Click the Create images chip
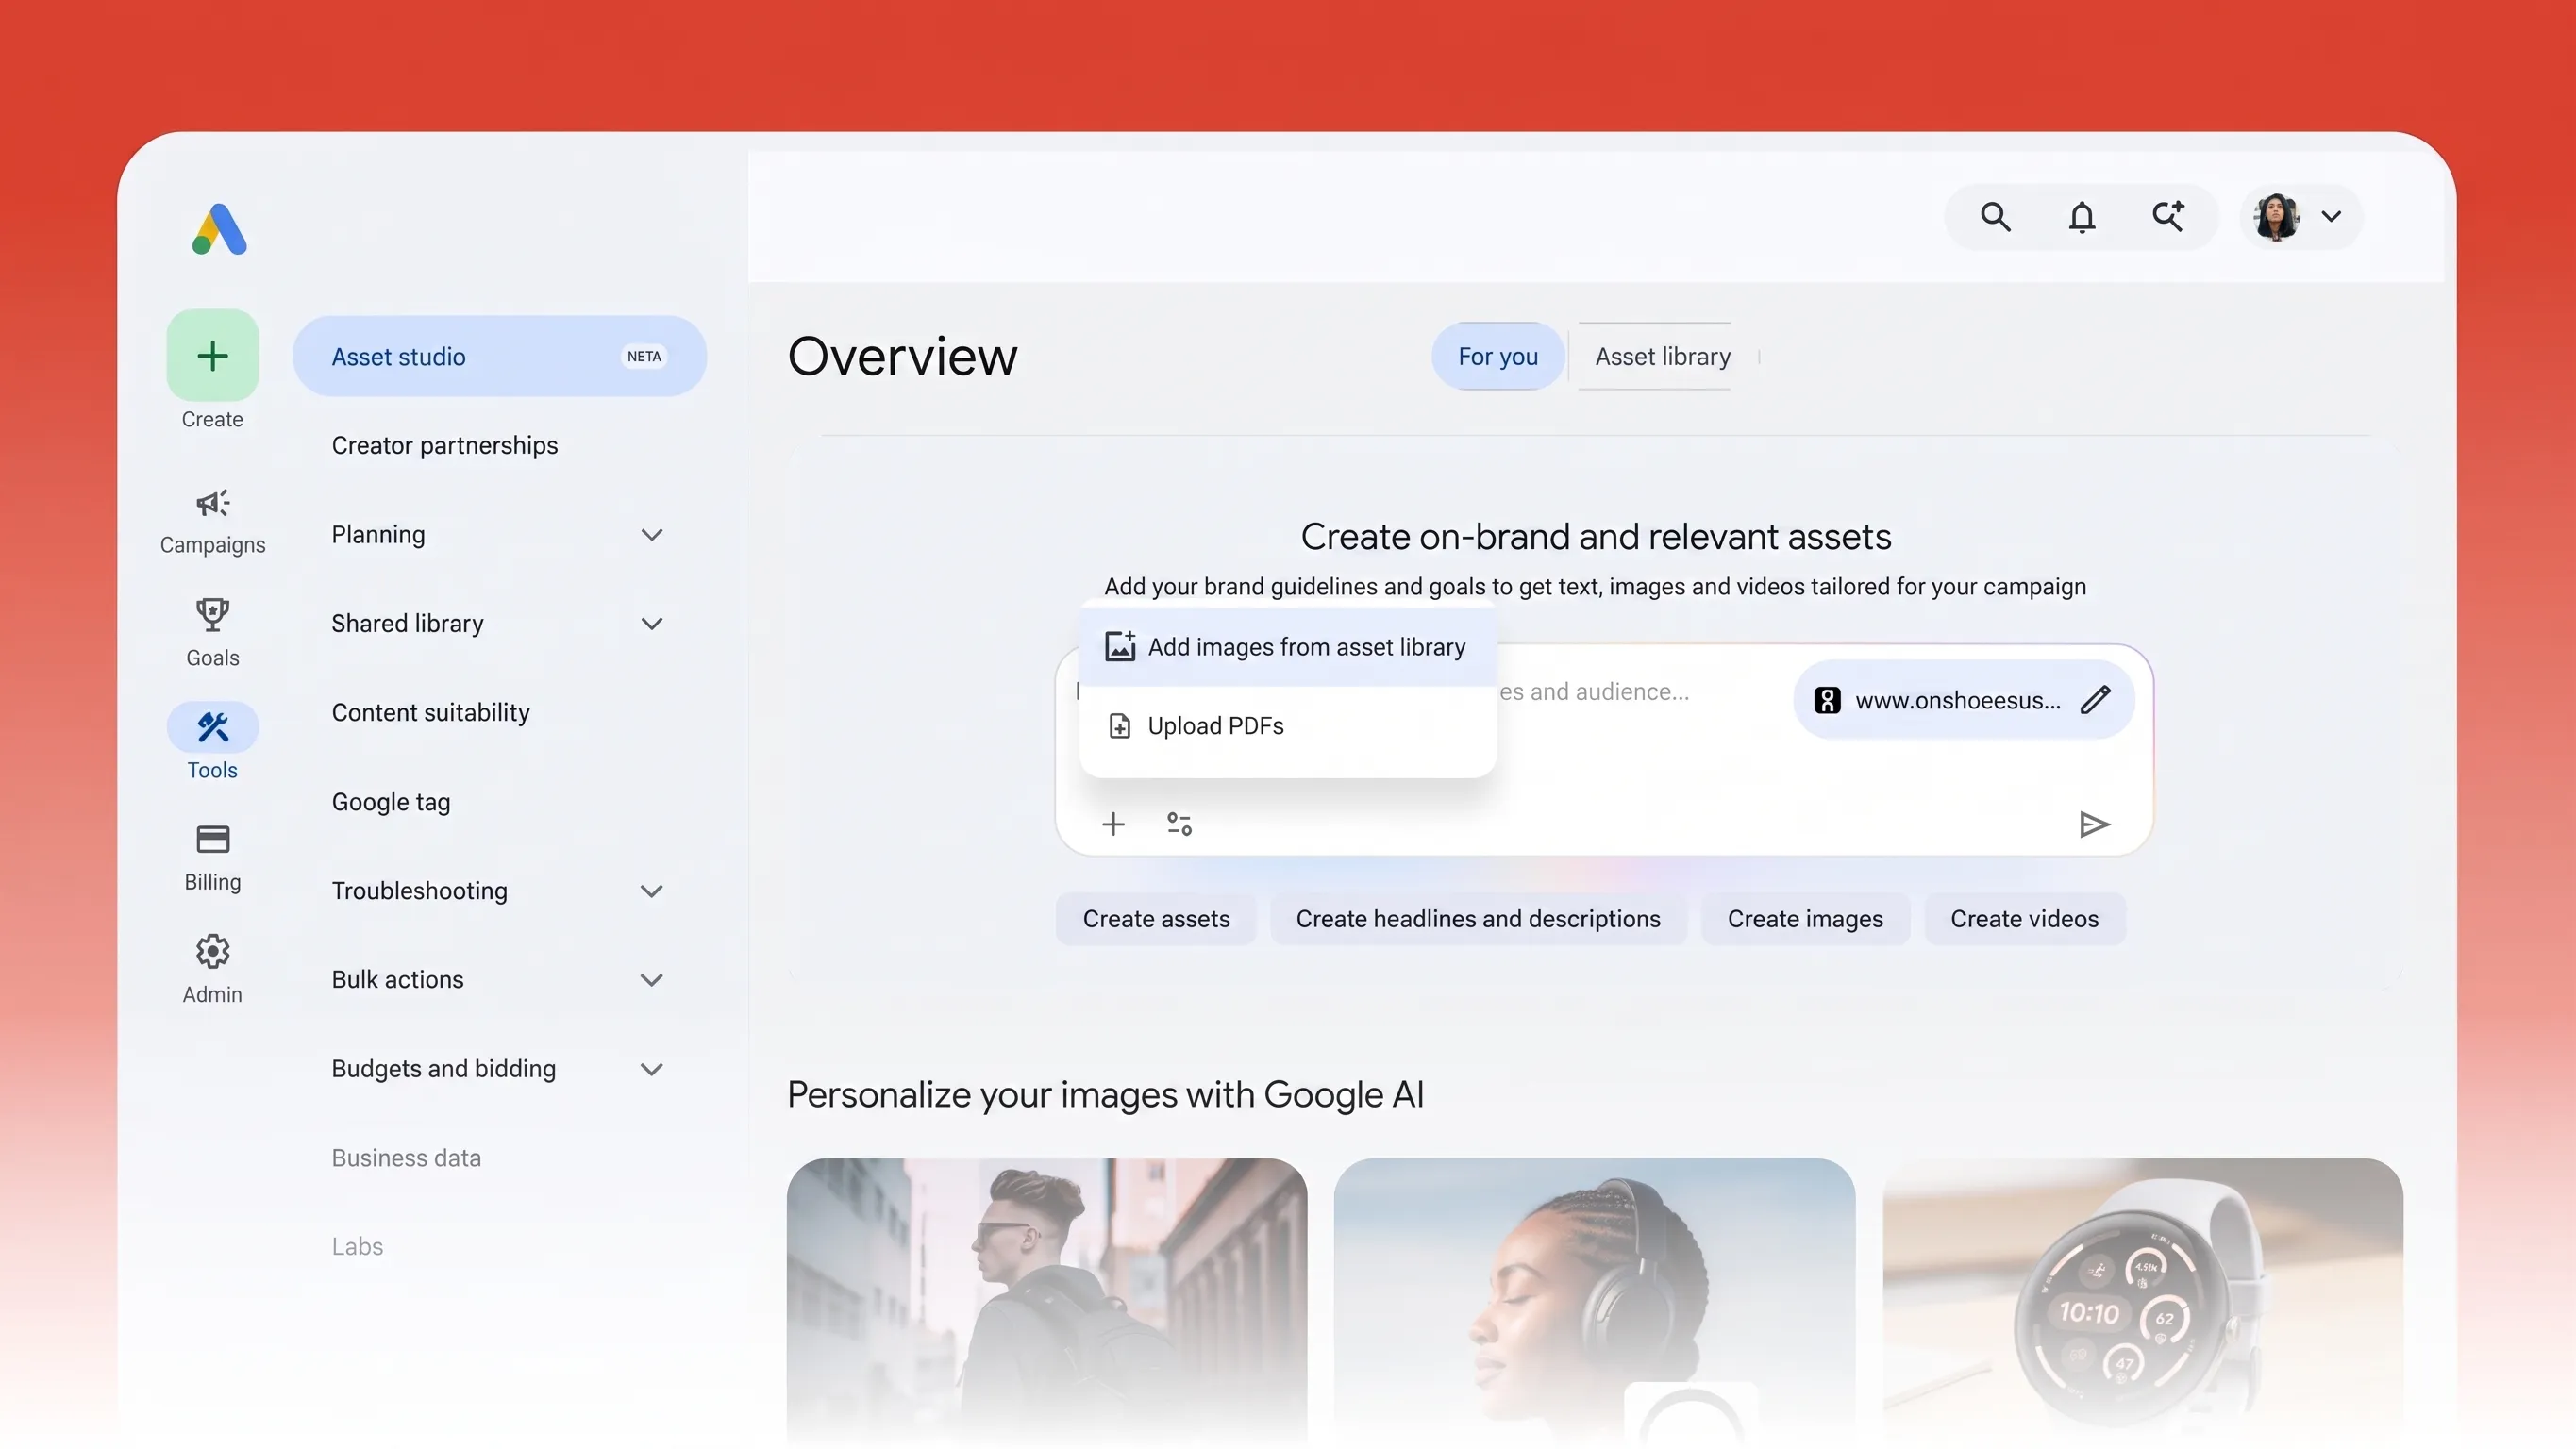Image resolution: width=2576 pixels, height=1449 pixels. pyautogui.click(x=1805, y=918)
